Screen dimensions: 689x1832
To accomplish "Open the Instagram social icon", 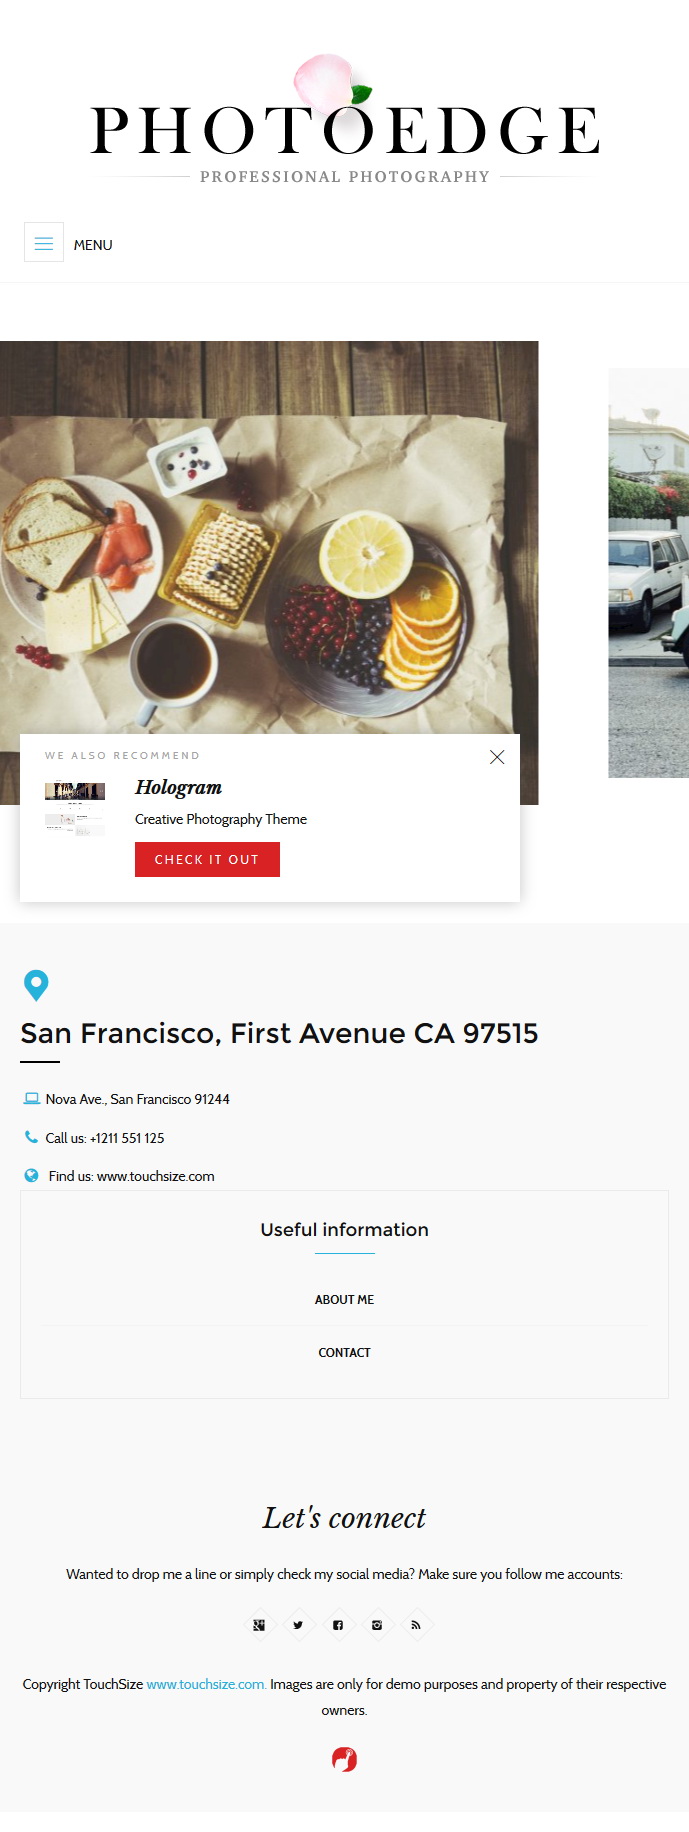I will coord(377,1625).
